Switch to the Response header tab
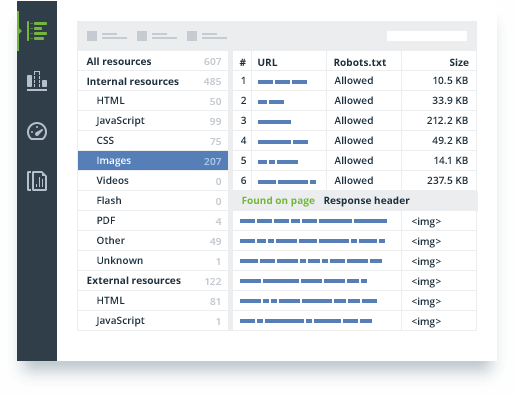Image resolution: width=514 pixels, height=394 pixels. [x=367, y=200]
